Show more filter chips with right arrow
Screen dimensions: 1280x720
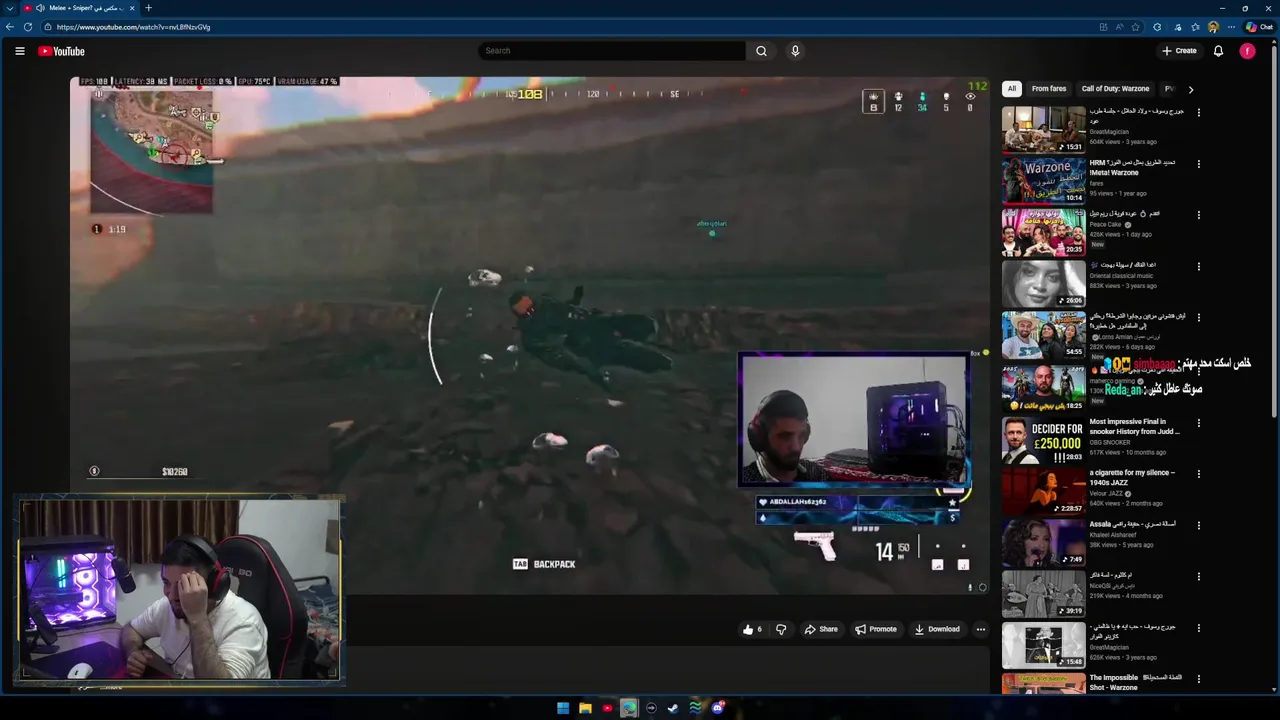click(1190, 89)
